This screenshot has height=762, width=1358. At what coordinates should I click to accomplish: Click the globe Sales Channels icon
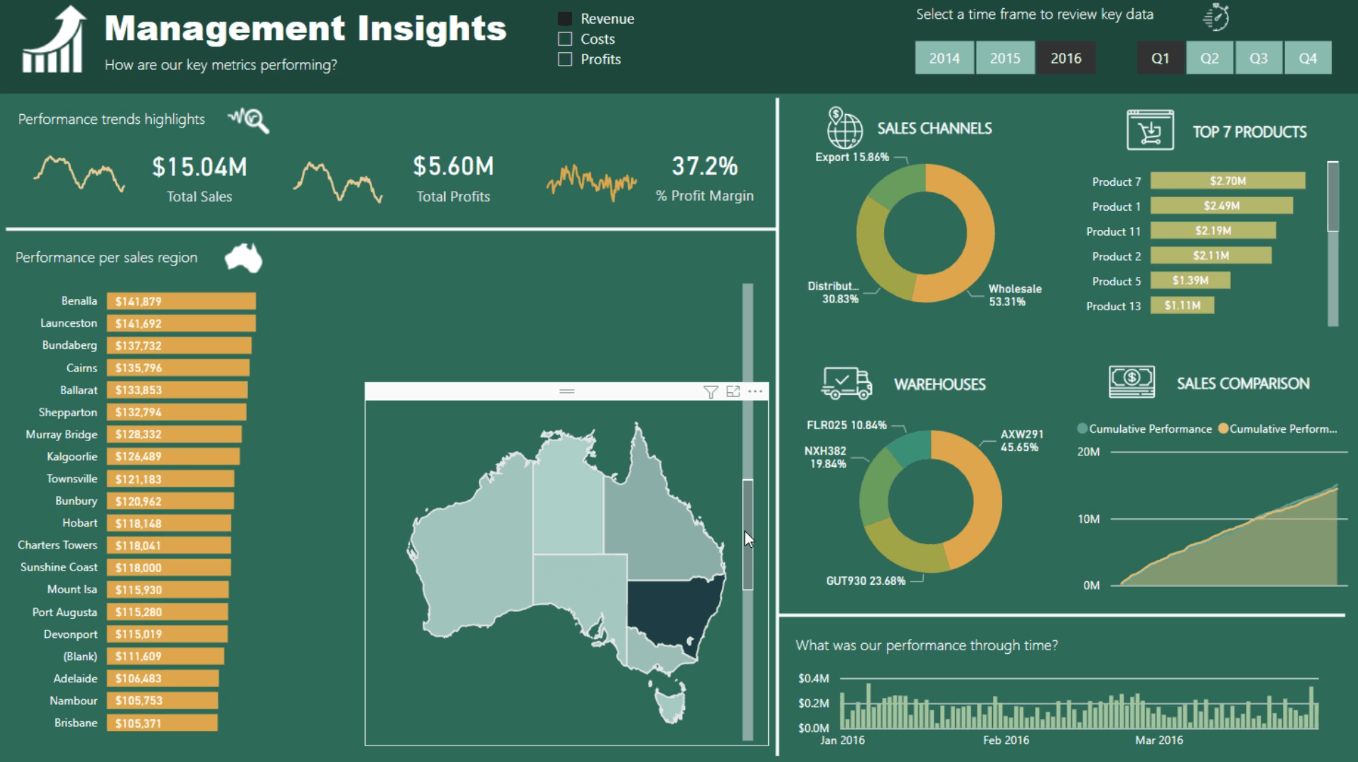tap(844, 128)
